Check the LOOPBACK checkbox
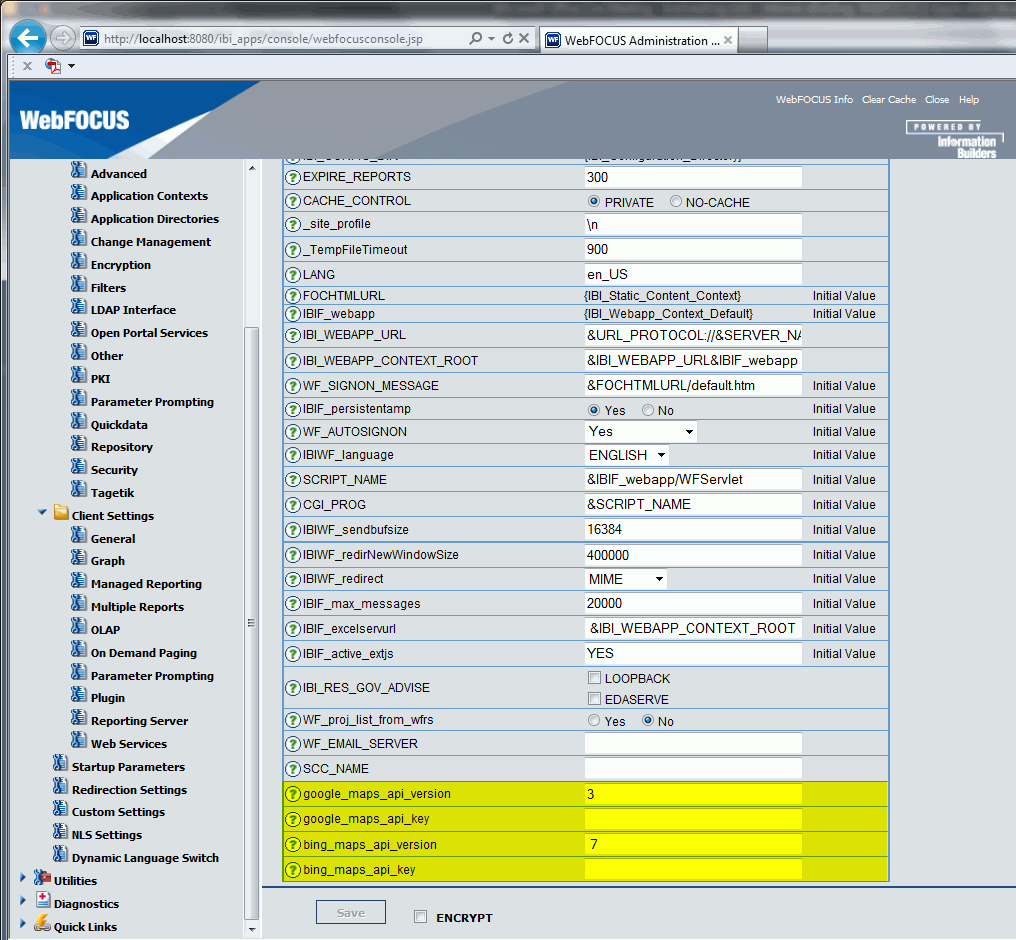Viewport: 1016px width, 940px height. (x=594, y=678)
